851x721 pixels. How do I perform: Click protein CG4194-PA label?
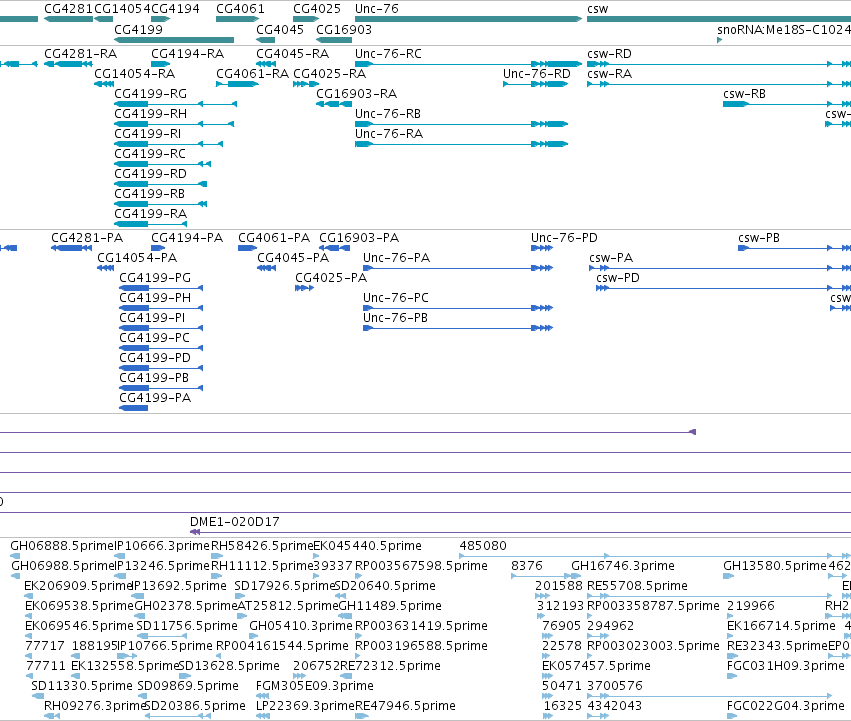coord(187,238)
